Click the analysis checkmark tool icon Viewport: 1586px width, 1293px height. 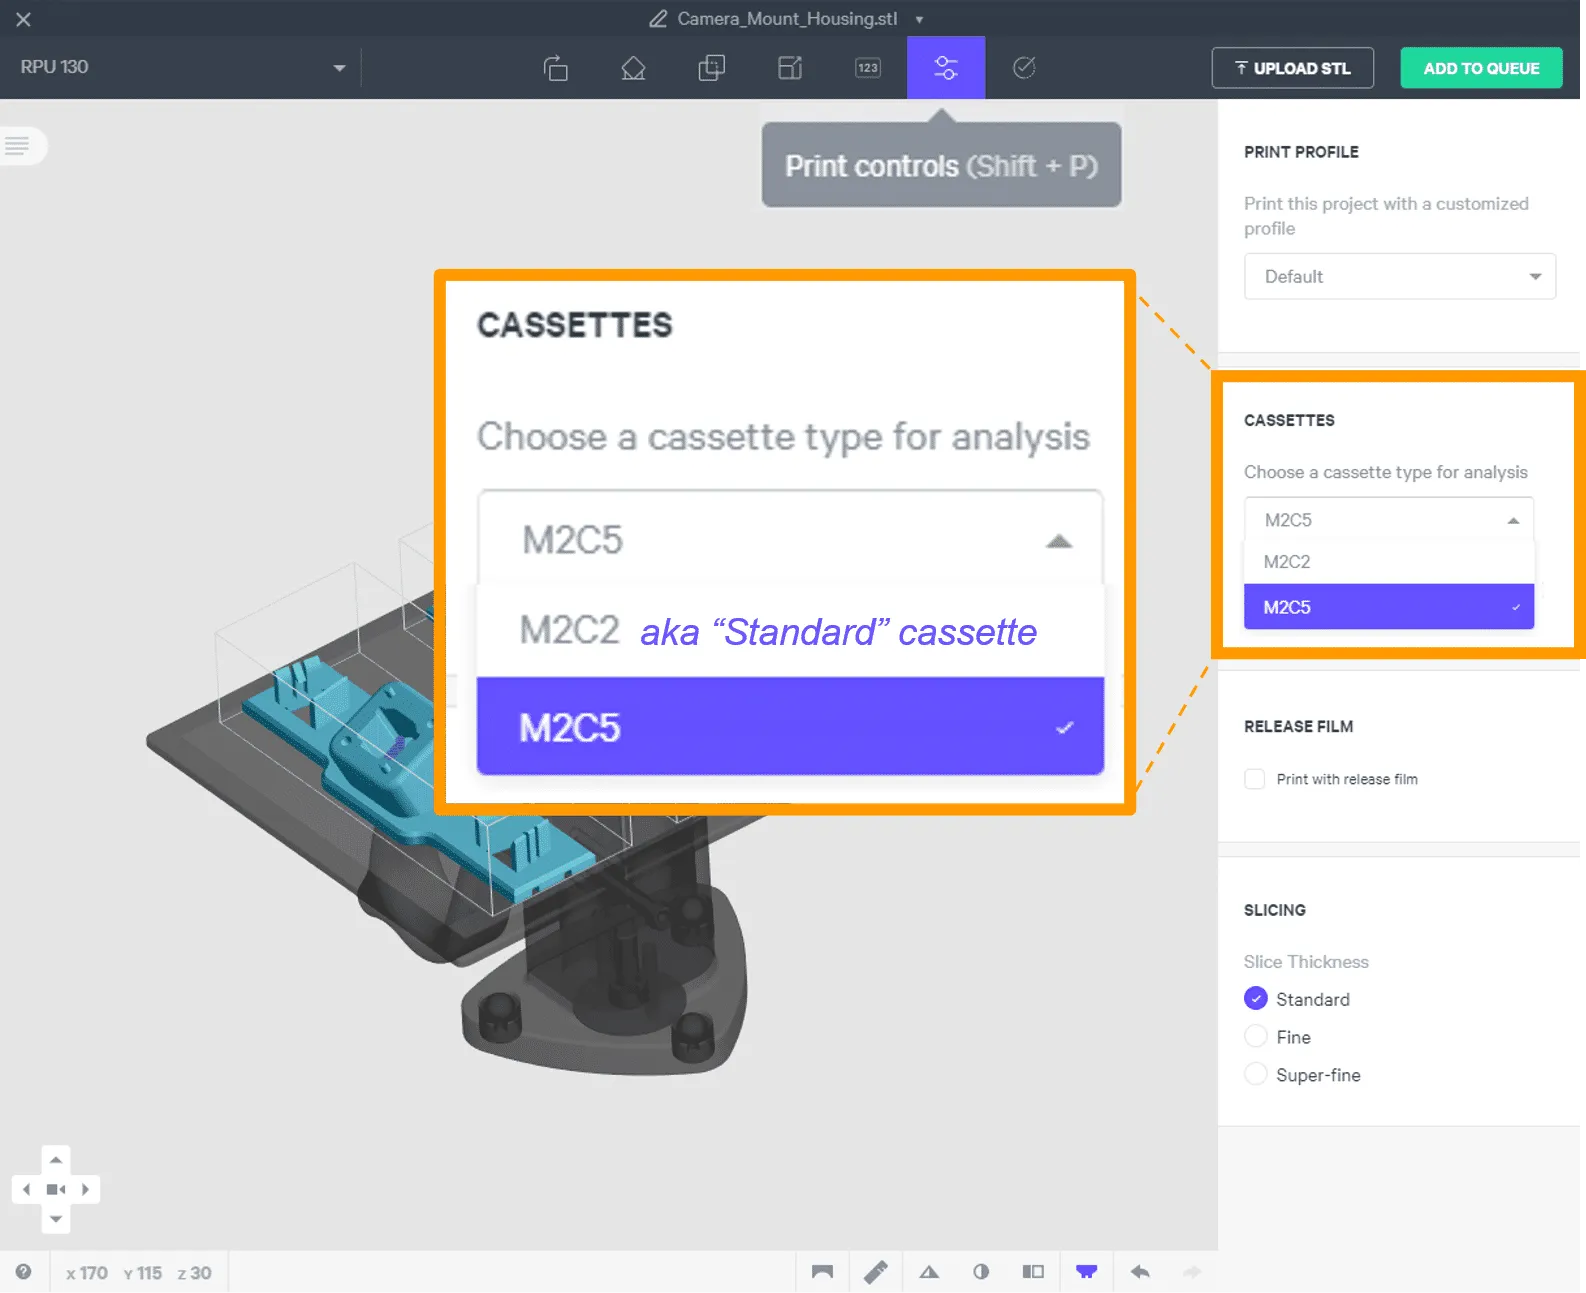[1024, 68]
